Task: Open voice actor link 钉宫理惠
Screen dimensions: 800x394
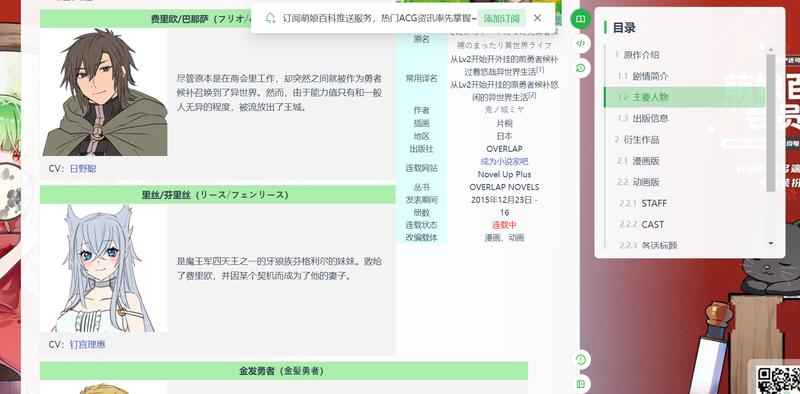Action: coord(87,344)
